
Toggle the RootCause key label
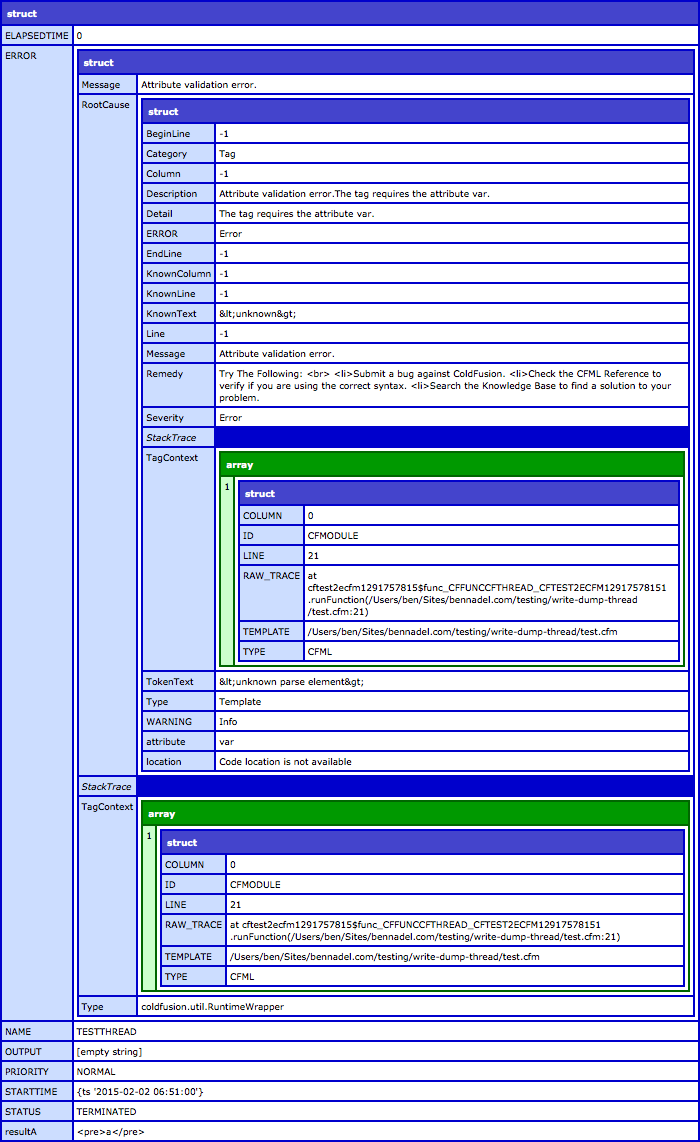[x=107, y=434]
